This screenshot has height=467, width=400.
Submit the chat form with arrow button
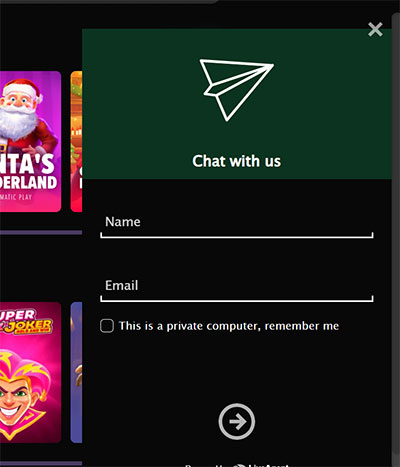tap(237, 422)
